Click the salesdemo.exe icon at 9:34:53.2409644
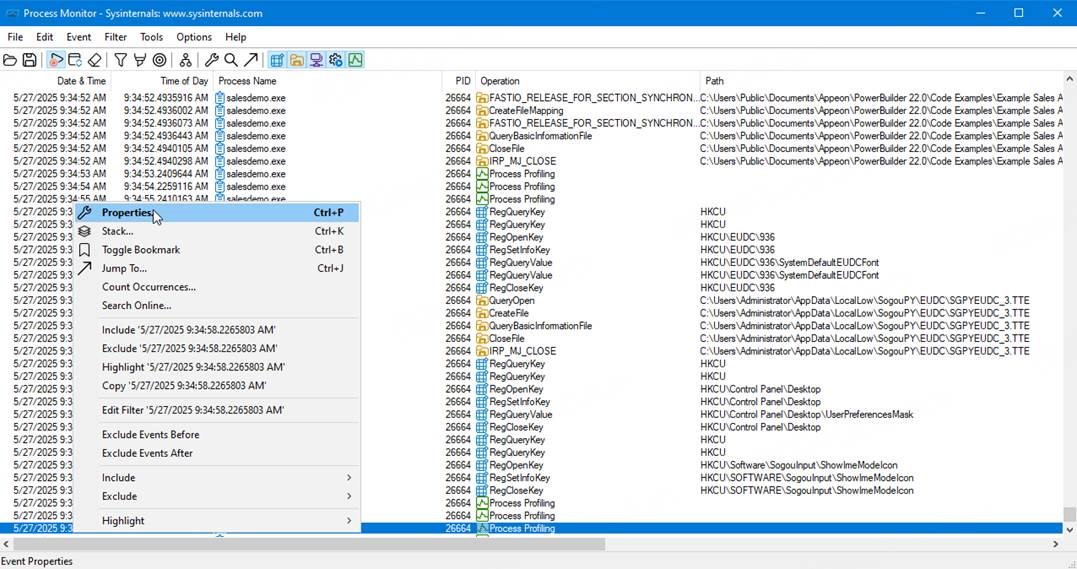This screenshot has width=1077, height=569. click(x=220, y=174)
